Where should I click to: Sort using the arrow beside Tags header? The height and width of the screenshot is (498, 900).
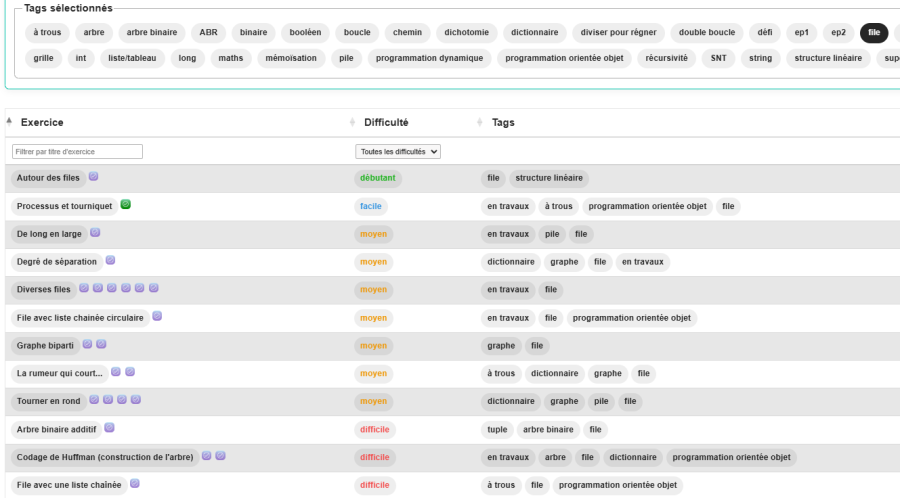point(480,122)
